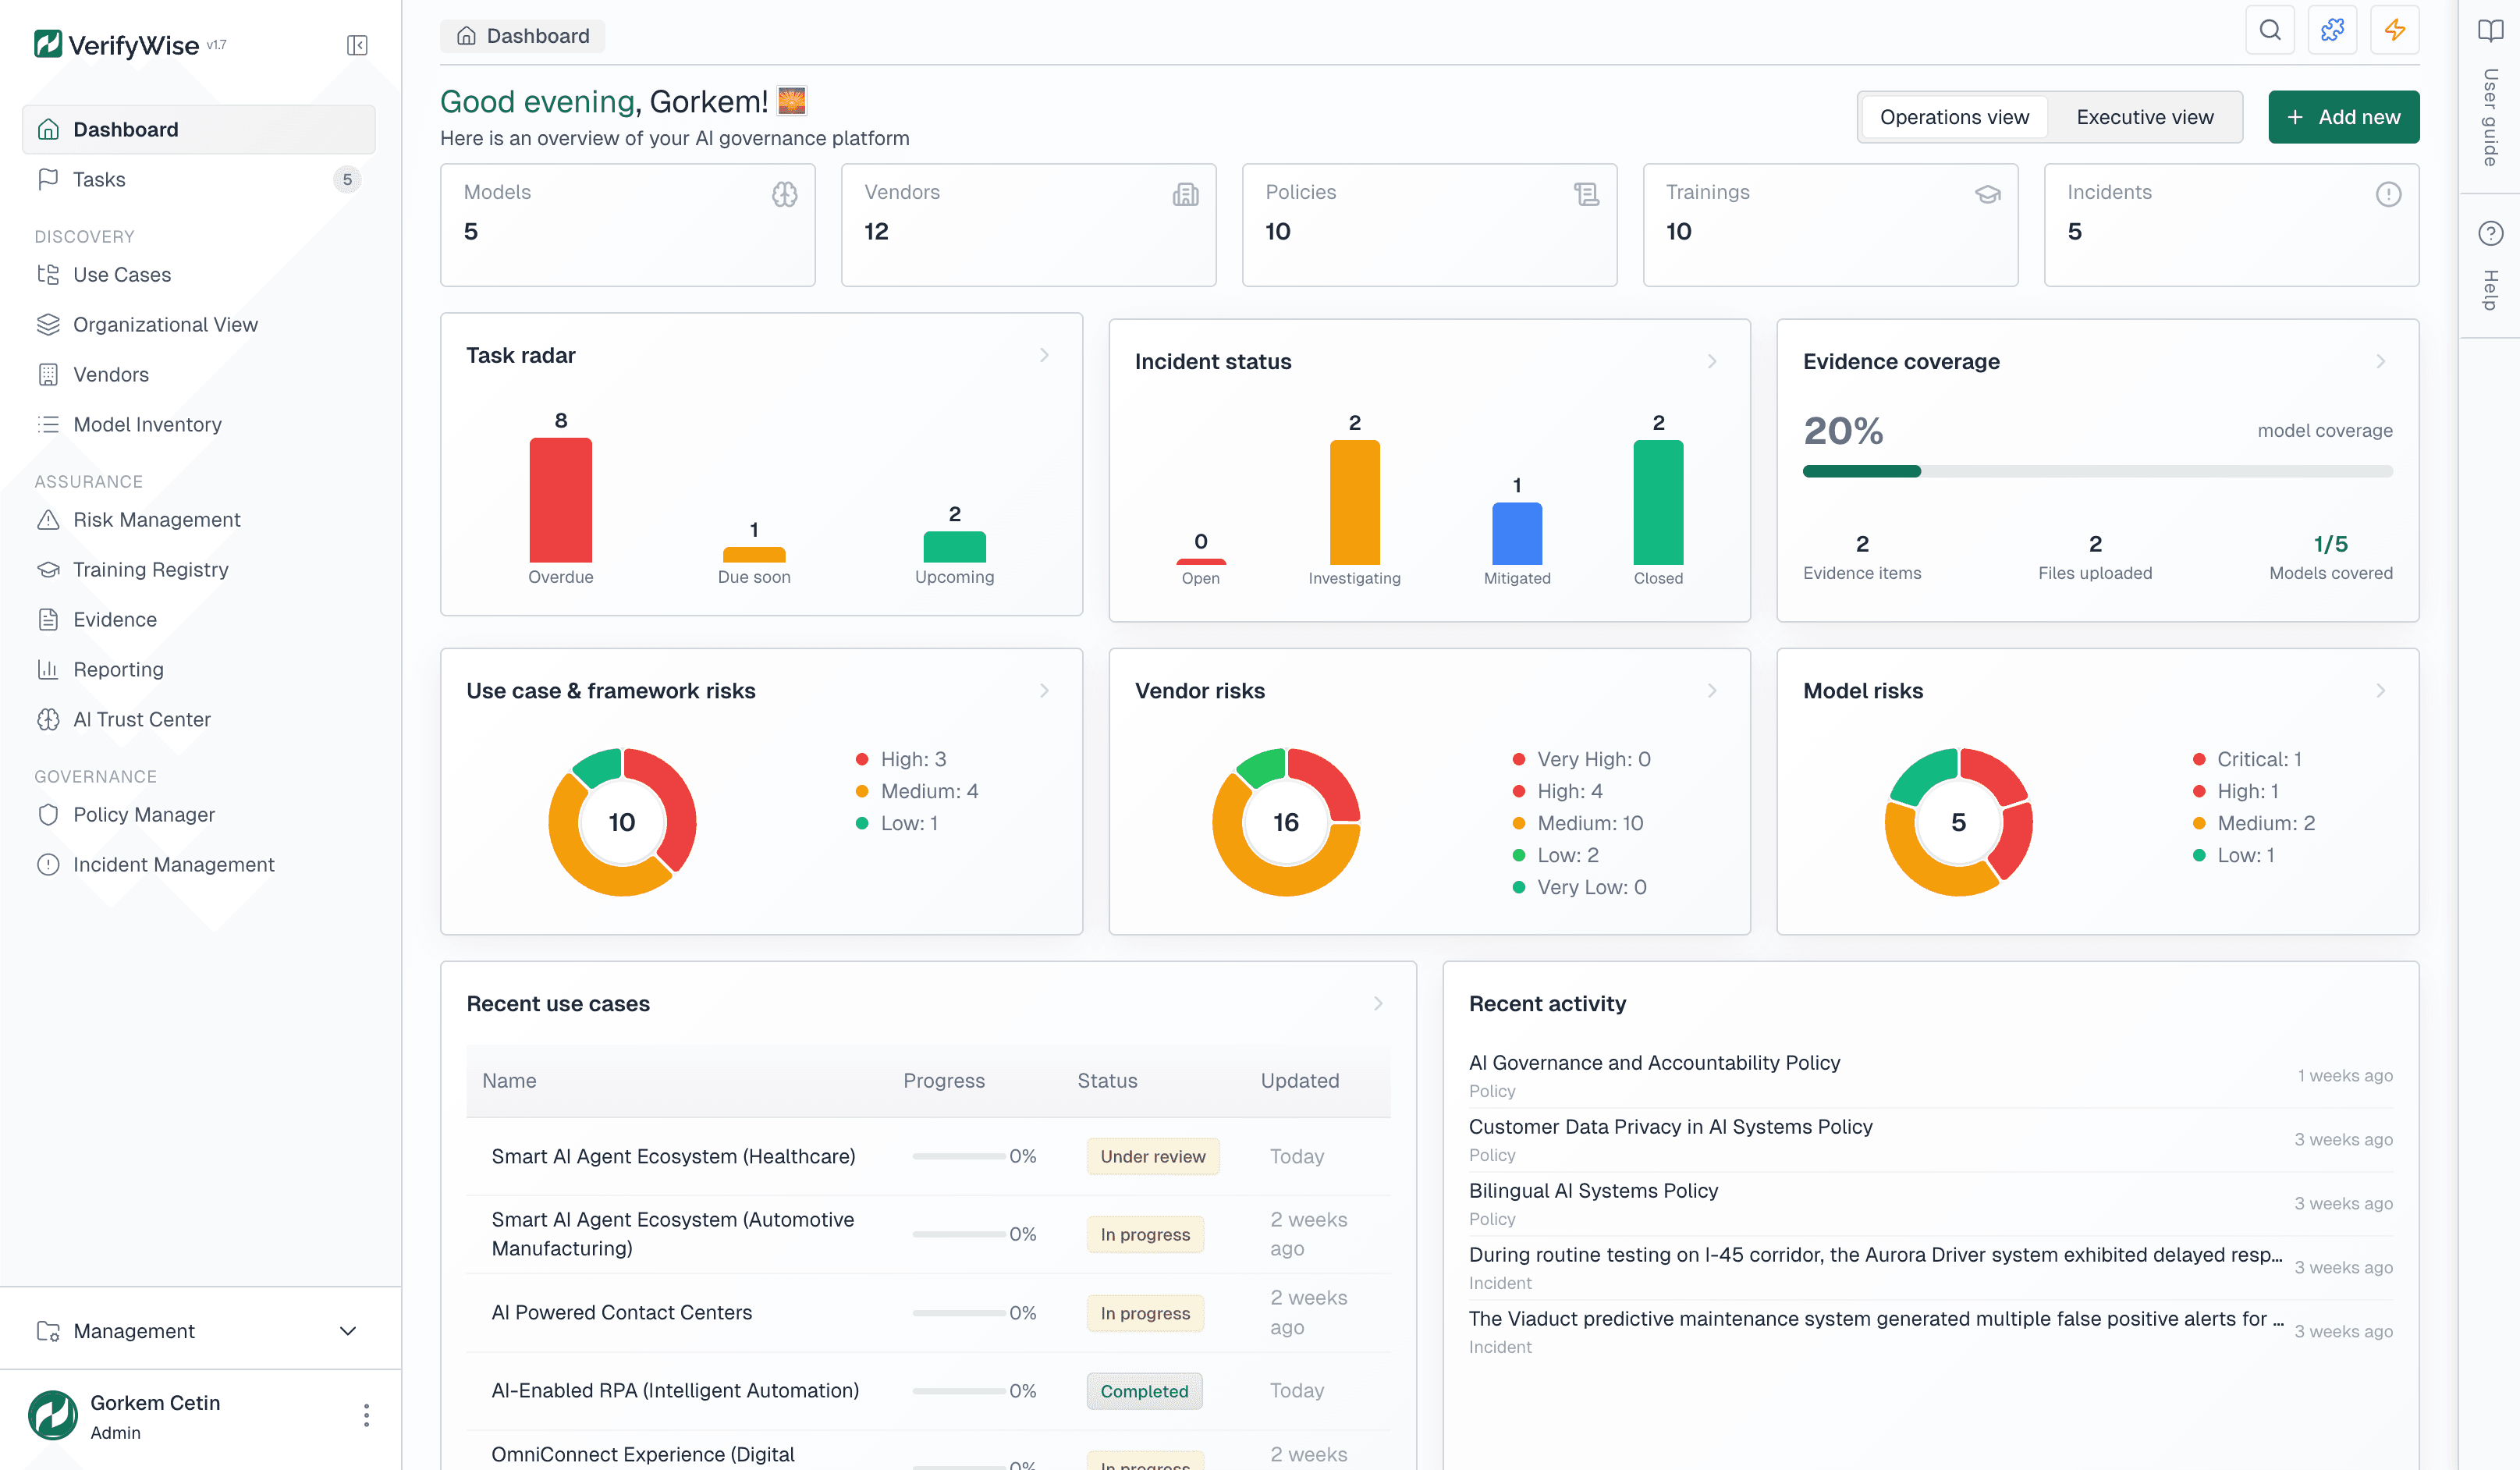
Task: Navigate to Policy Manager
Action: pyautogui.click(x=199, y=814)
